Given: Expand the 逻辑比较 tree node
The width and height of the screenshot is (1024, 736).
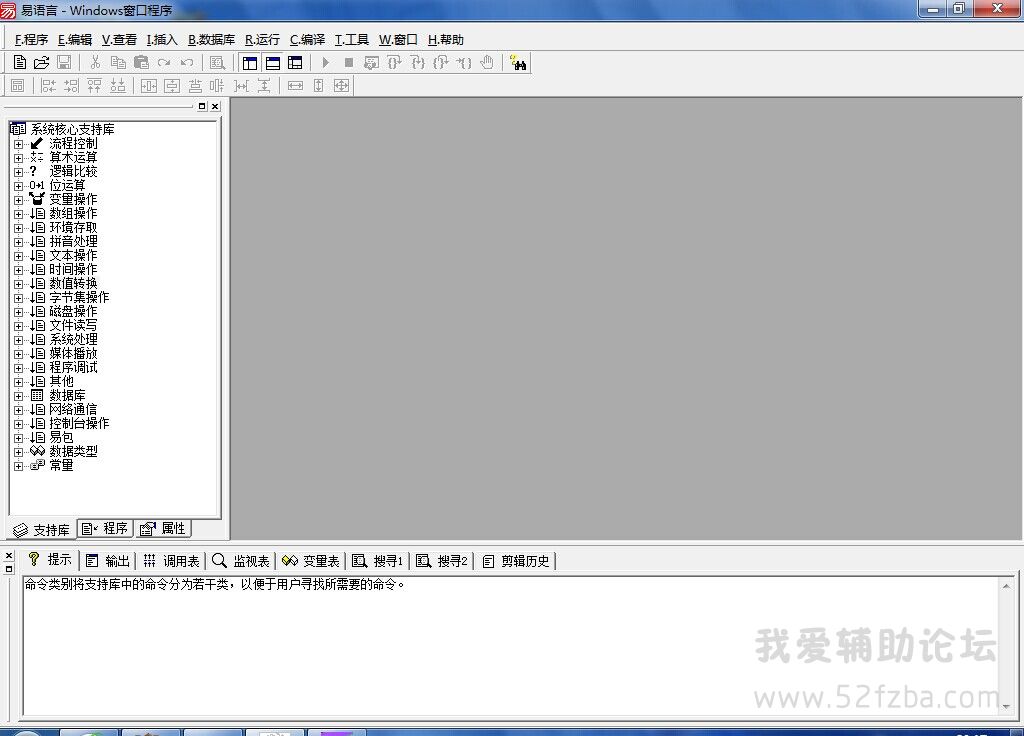Looking at the screenshot, I should (x=18, y=172).
